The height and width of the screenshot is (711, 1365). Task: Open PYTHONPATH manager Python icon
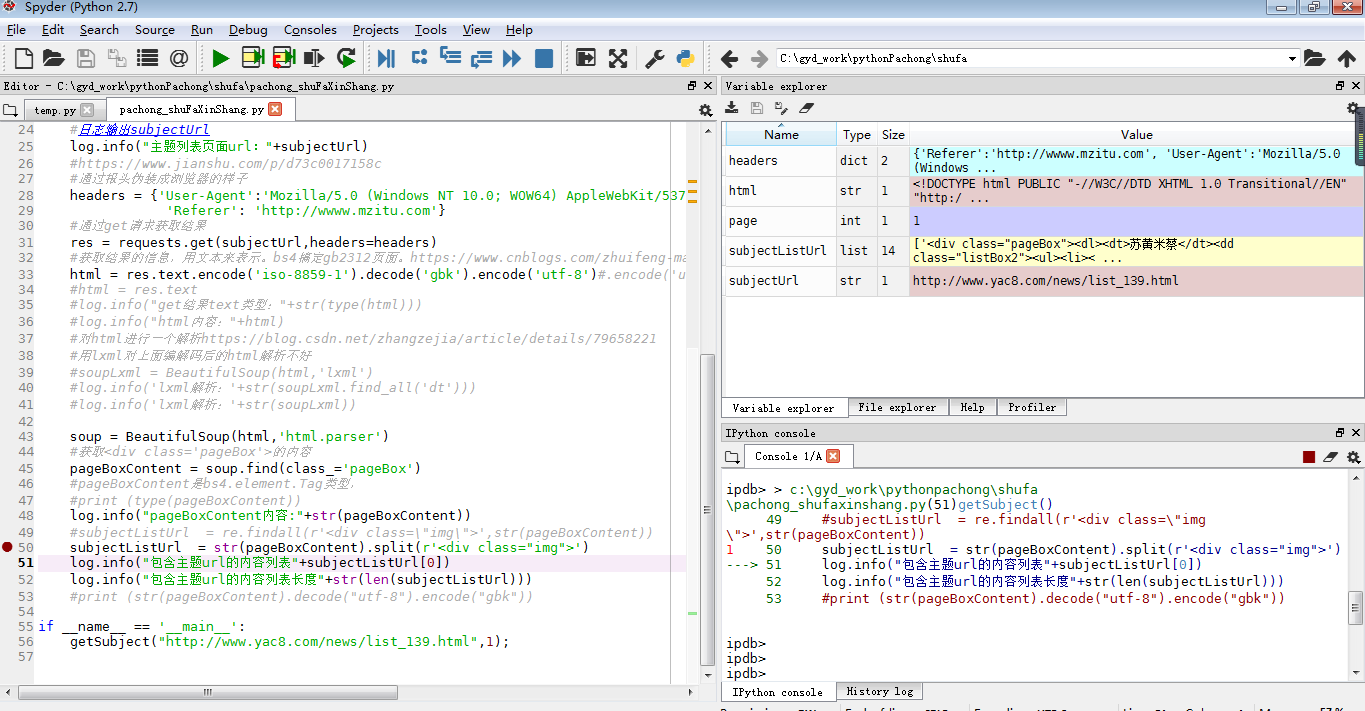pos(685,58)
